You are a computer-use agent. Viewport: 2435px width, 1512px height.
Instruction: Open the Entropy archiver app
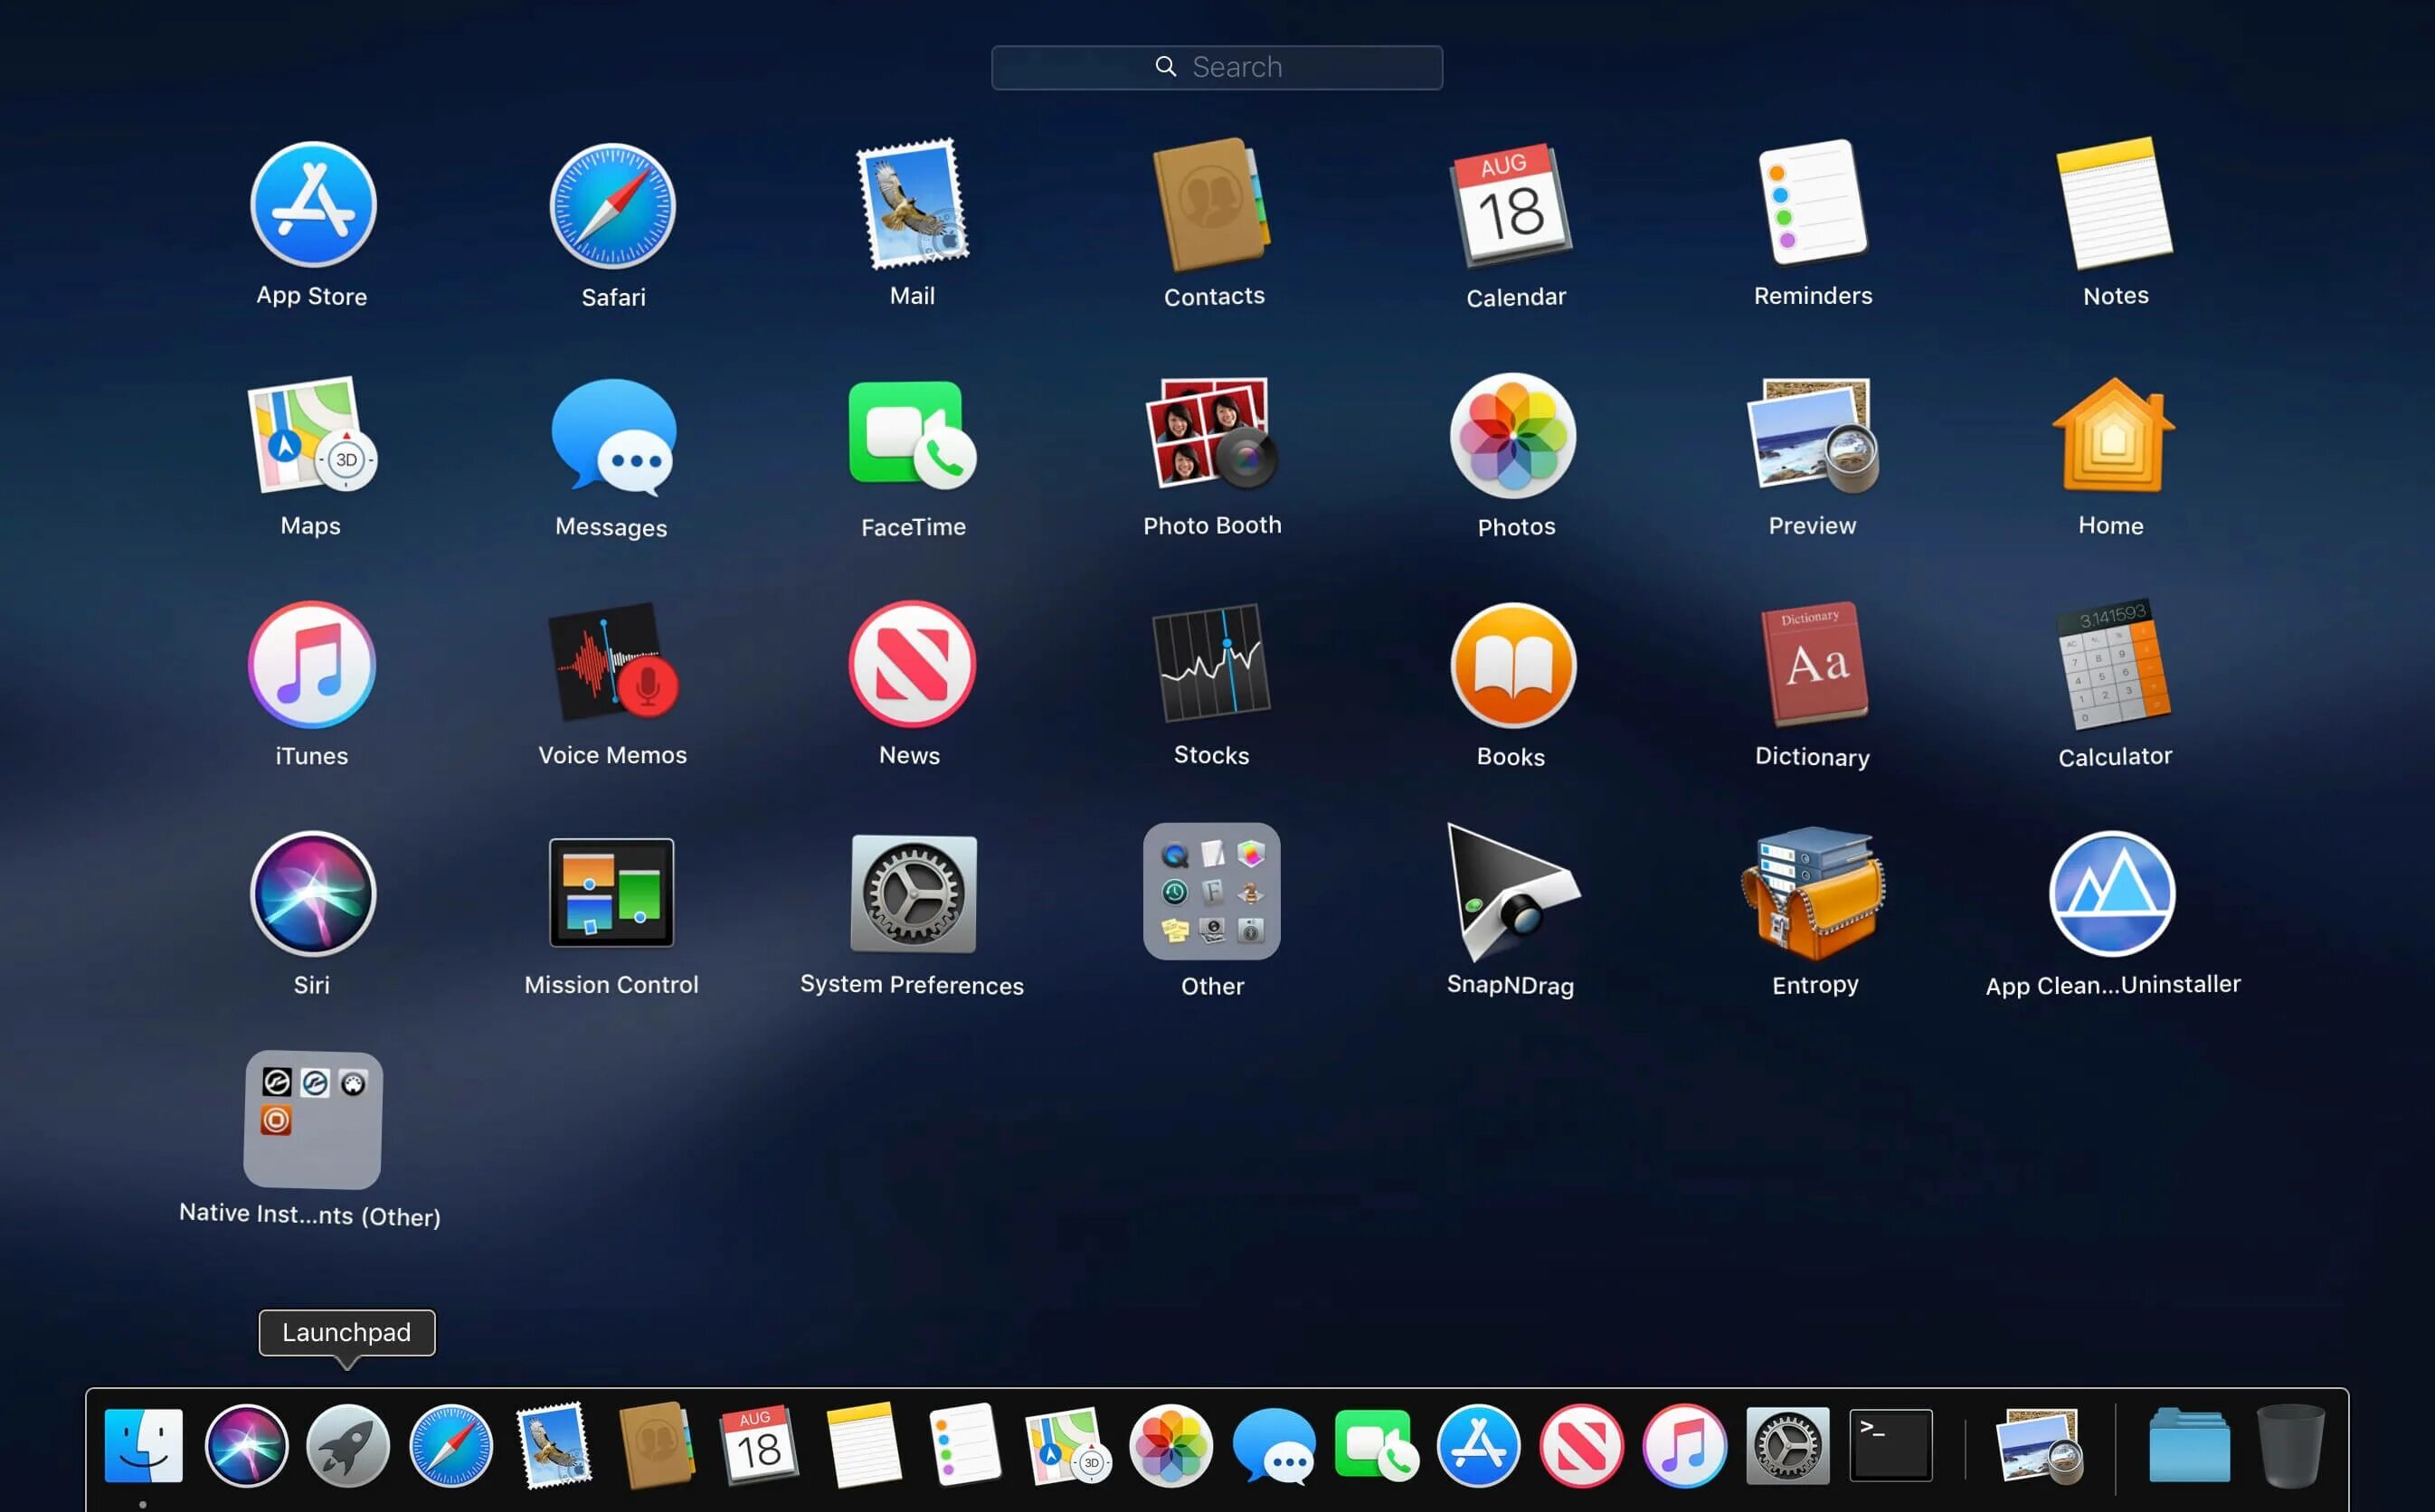1813,893
